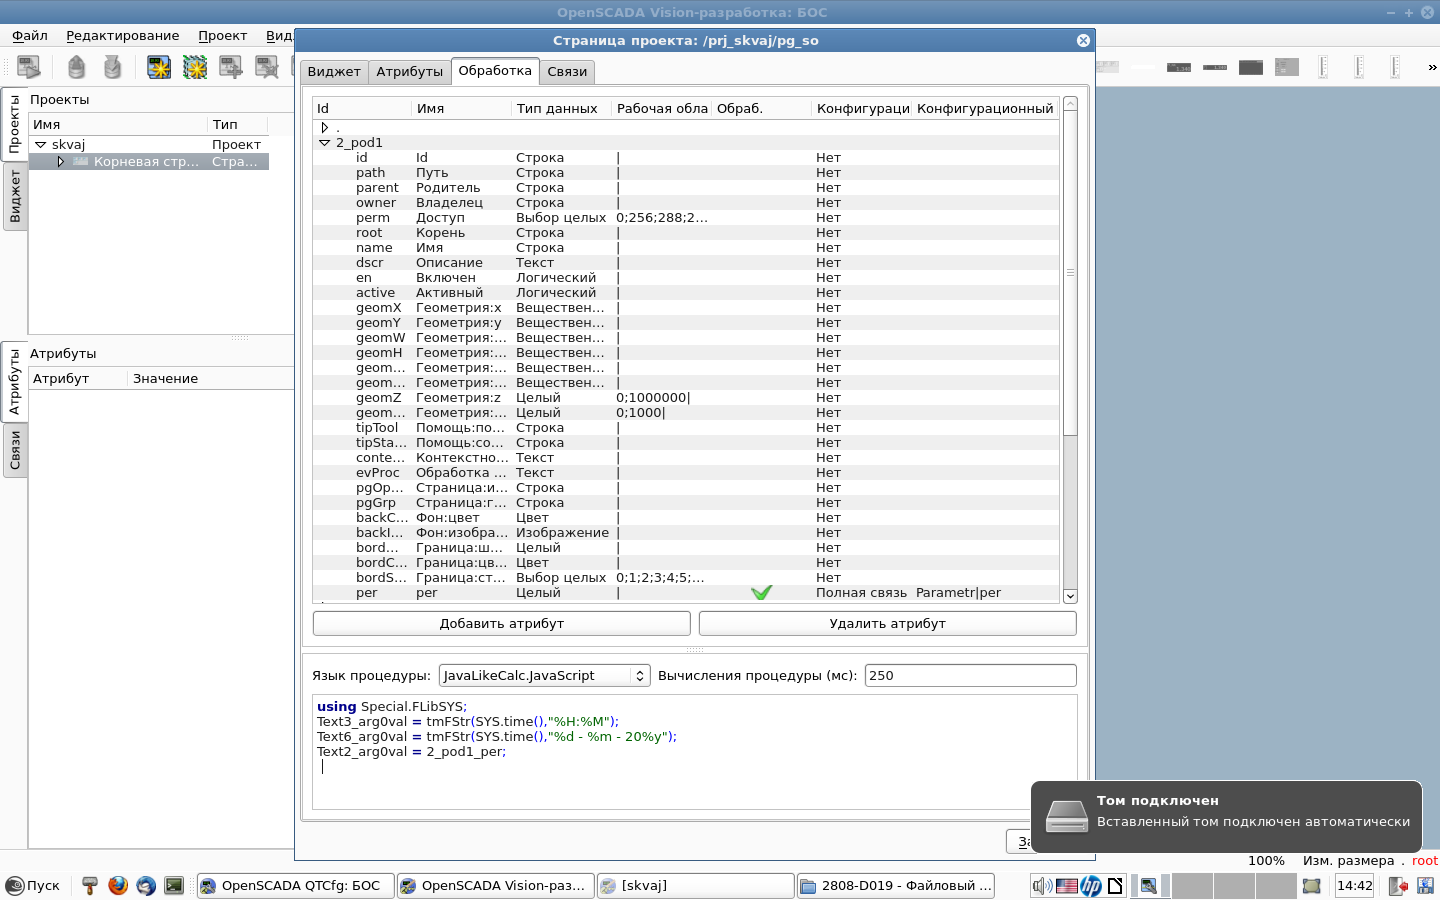The height and width of the screenshot is (900, 1440).
Task: Switch to the Атрибуты tab in dialog
Action: 409,72
